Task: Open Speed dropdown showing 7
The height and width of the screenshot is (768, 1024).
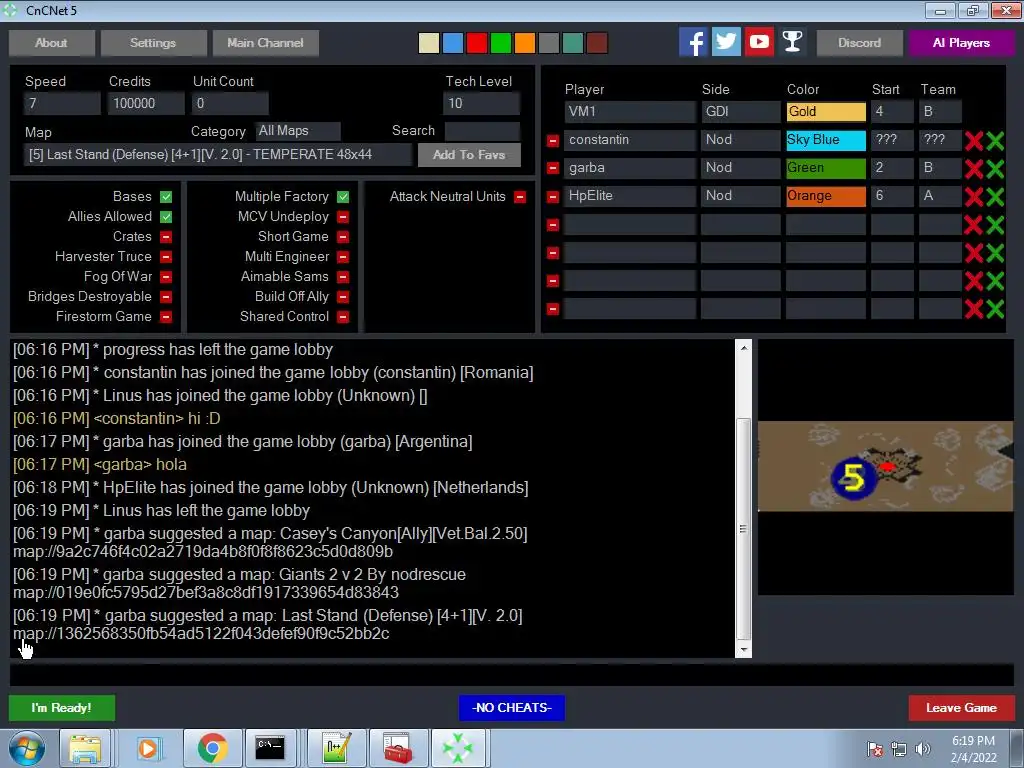Action: (62, 103)
